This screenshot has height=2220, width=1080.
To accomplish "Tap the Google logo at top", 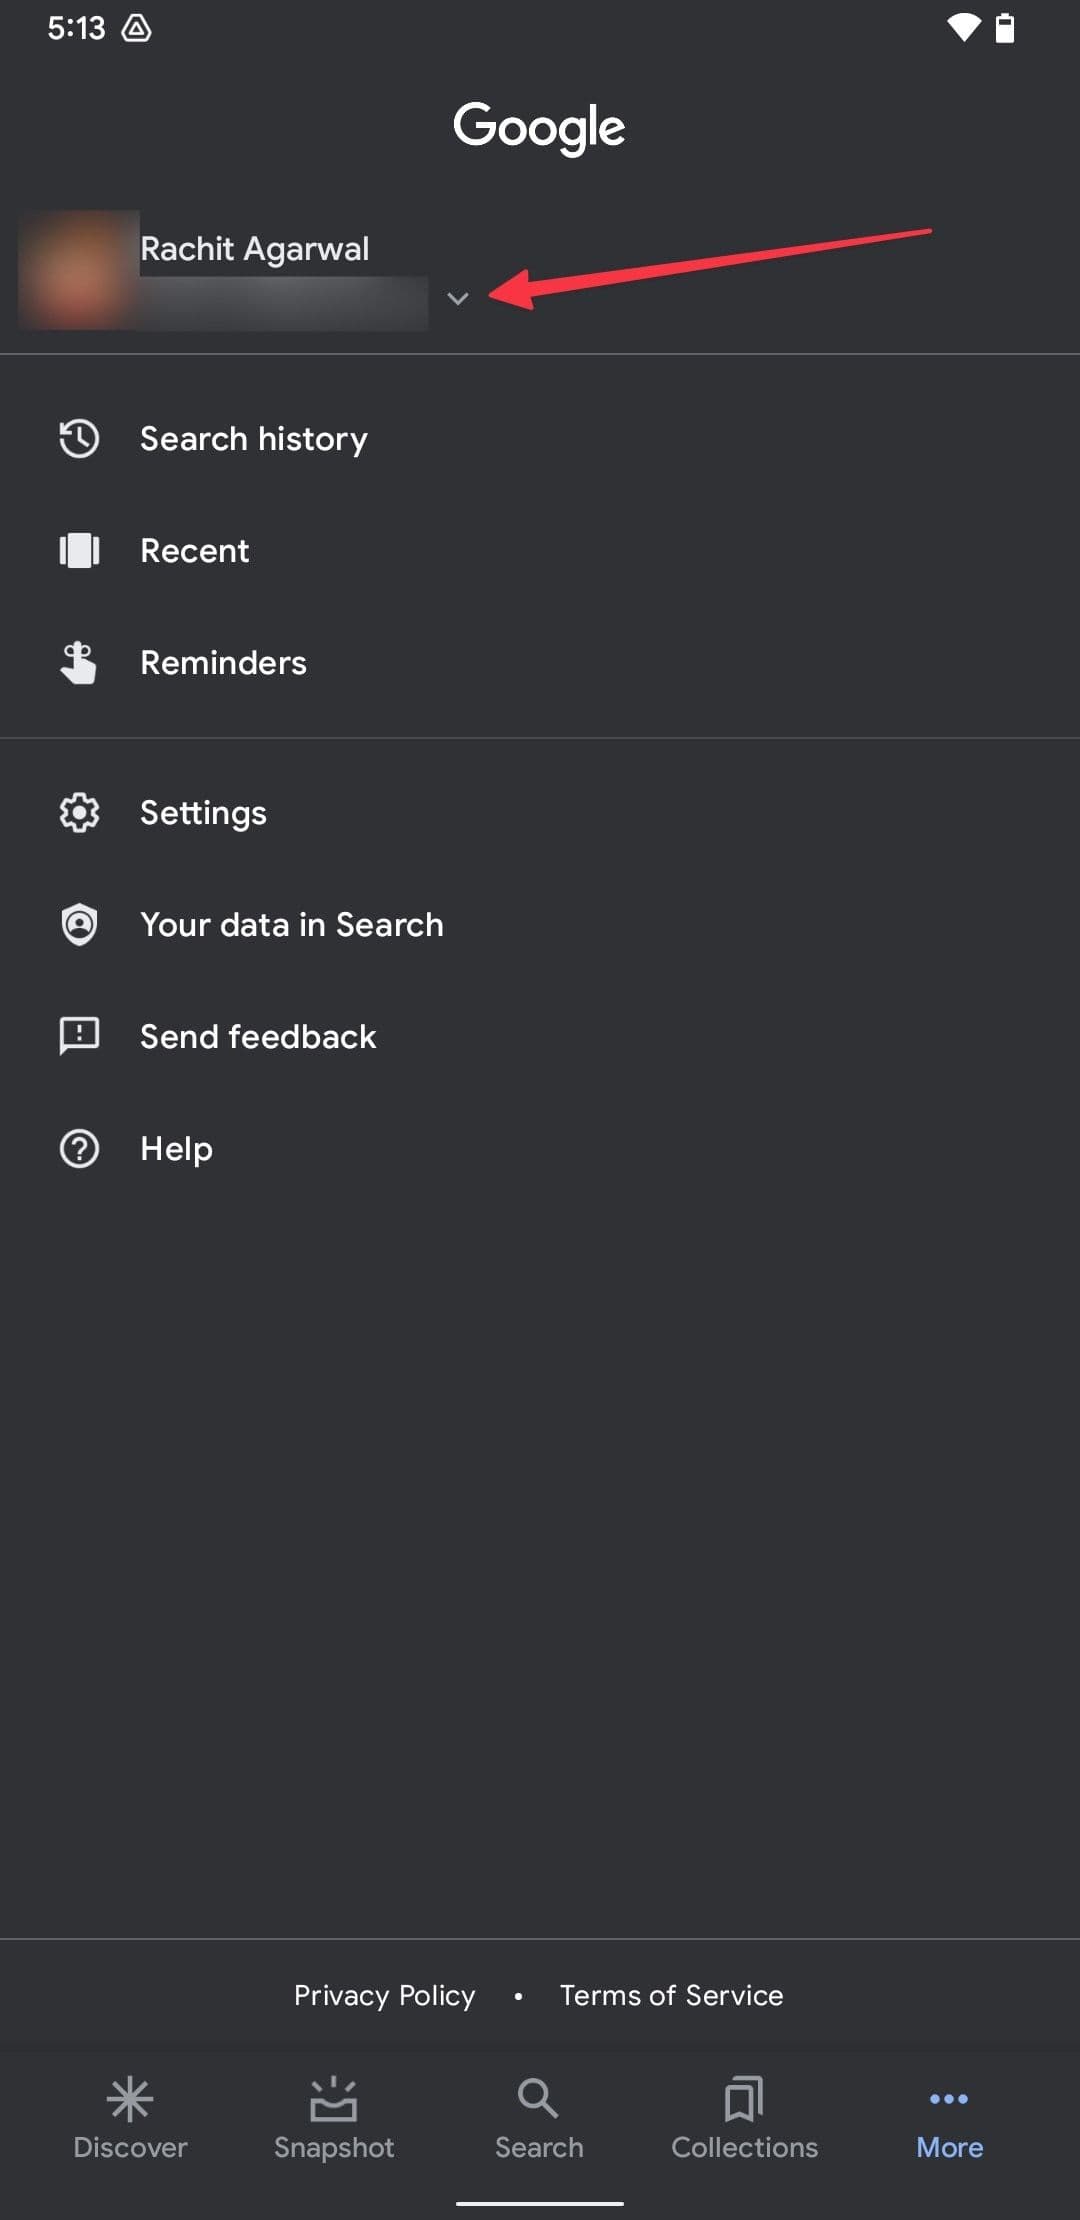I will click(x=539, y=128).
